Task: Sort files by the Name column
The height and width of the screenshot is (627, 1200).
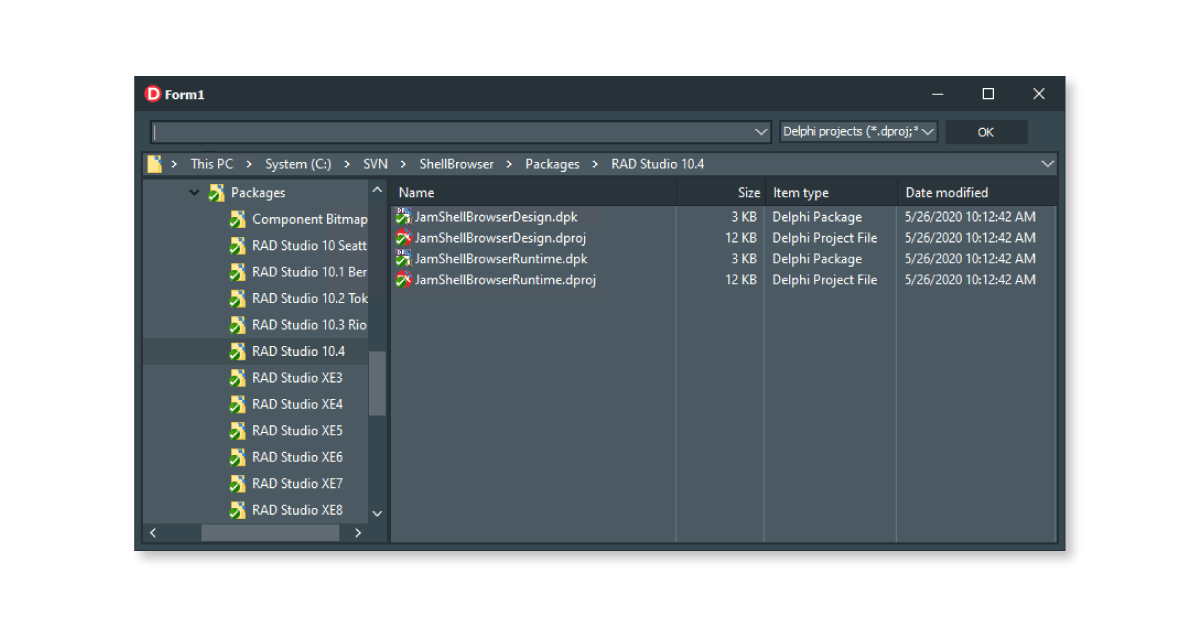Action: [417, 193]
